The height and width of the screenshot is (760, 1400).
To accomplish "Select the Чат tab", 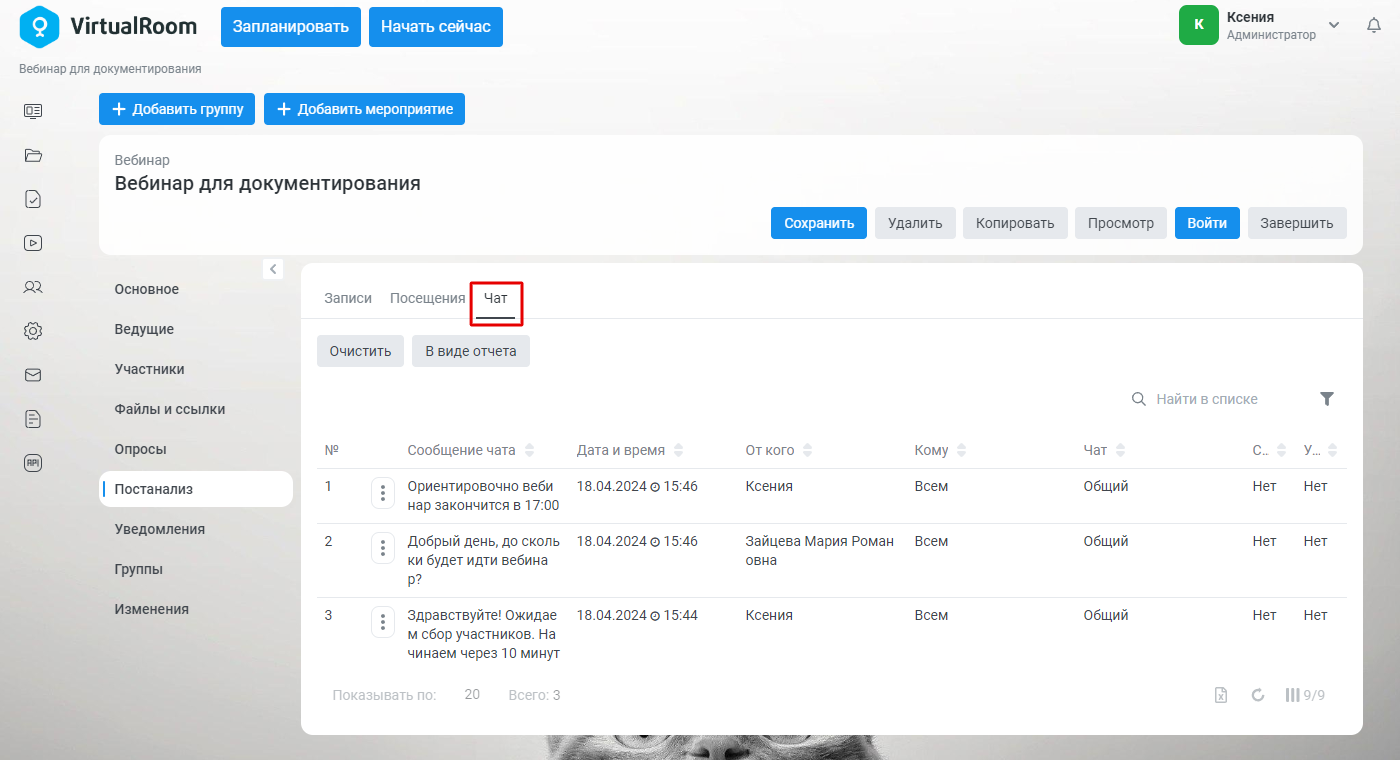I will pos(496,298).
